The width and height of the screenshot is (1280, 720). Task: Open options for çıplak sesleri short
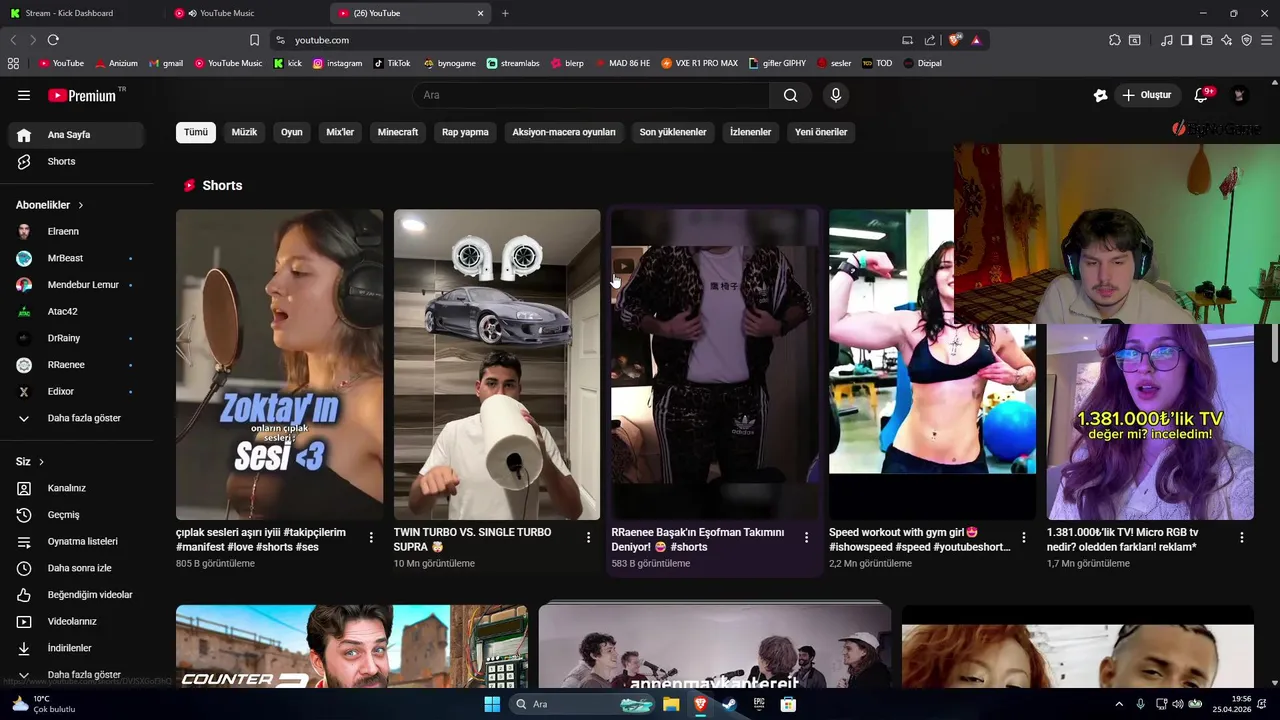point(371,538)
